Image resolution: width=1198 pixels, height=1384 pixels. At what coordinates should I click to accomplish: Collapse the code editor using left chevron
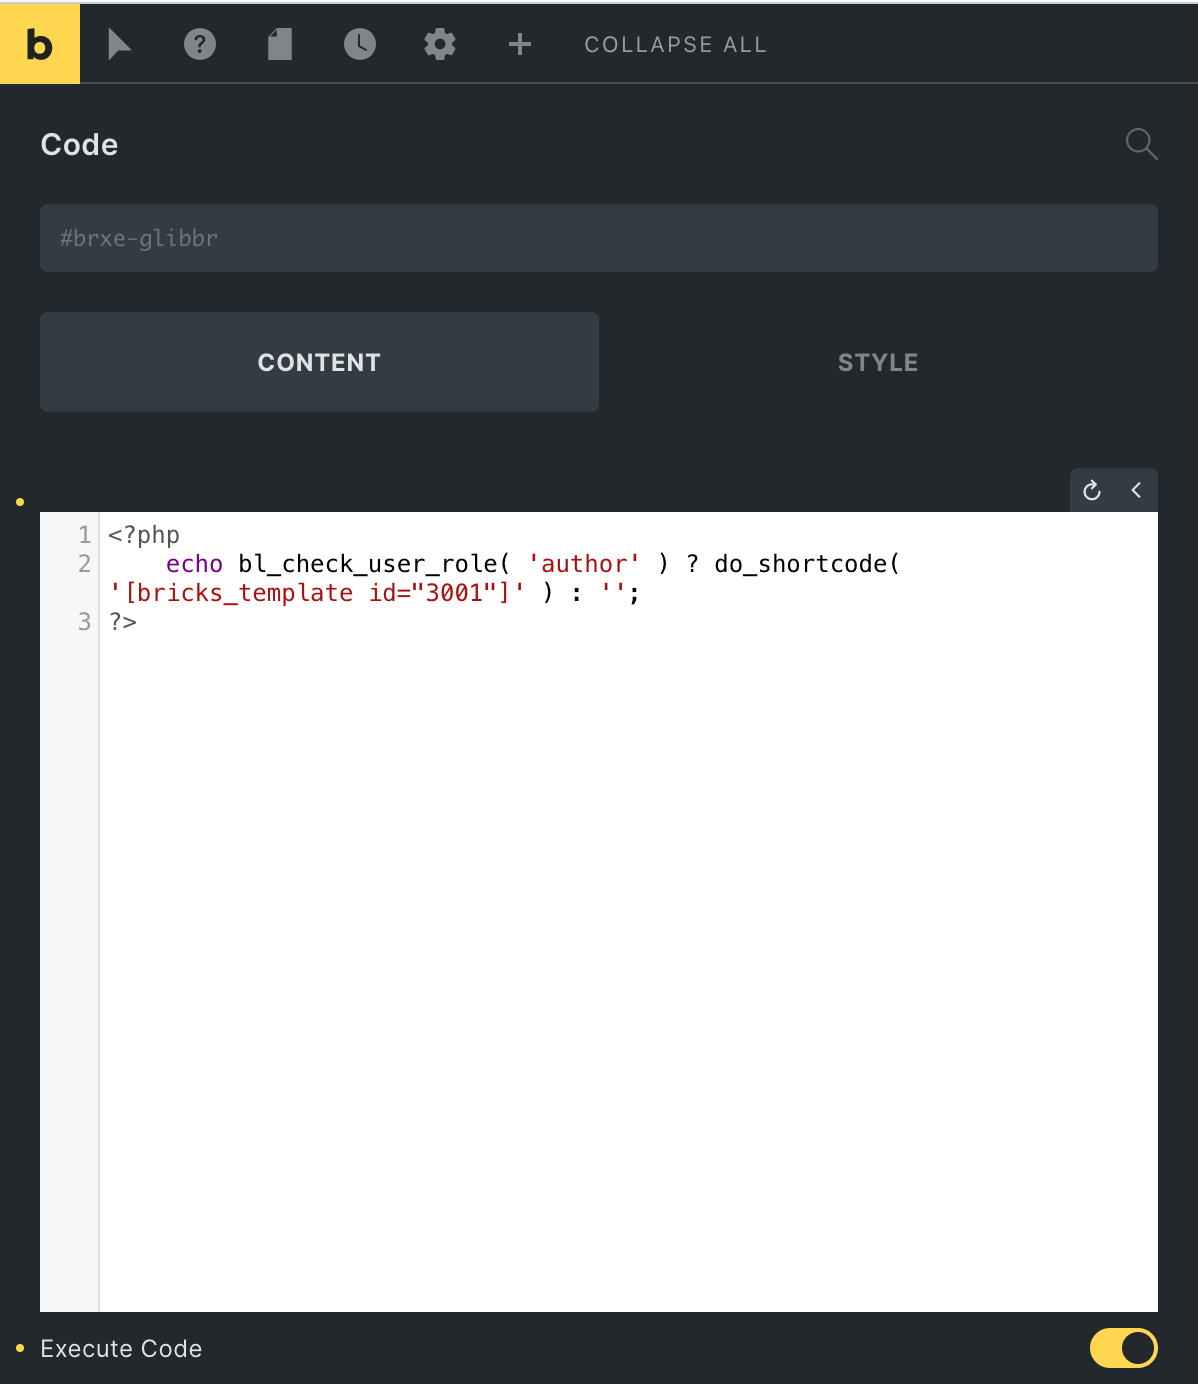[x=1136, y=490]
